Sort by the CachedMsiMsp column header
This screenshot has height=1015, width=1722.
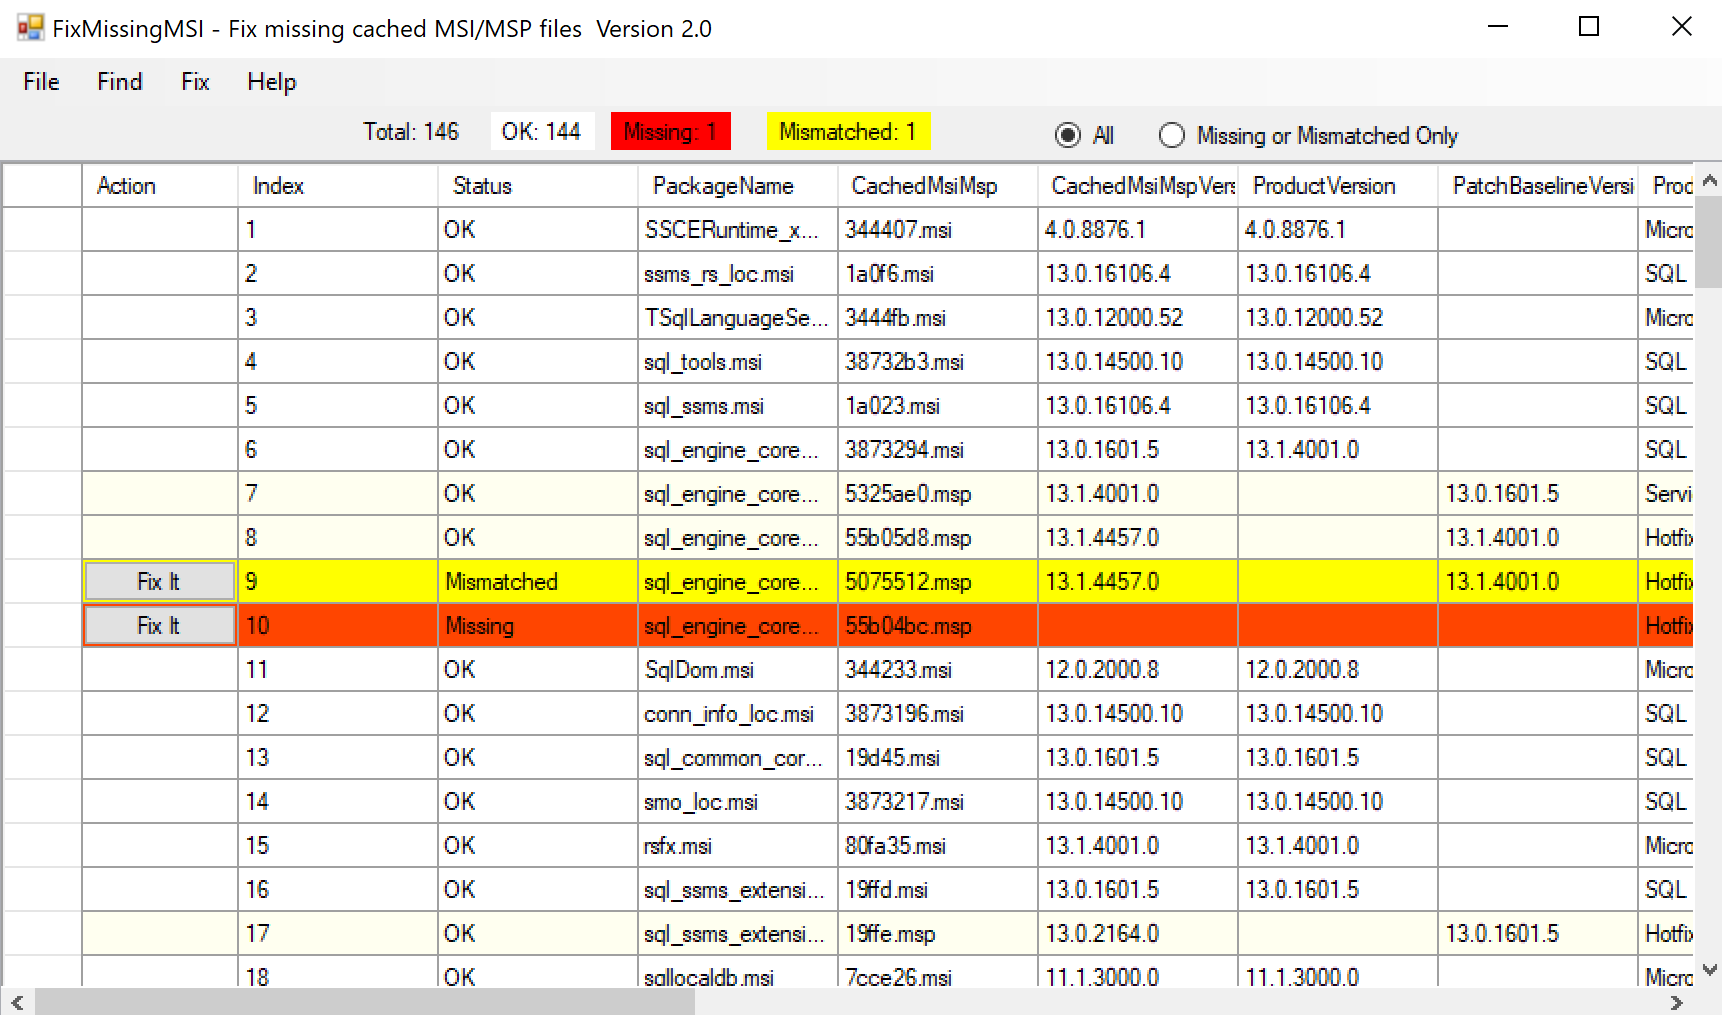(925, 185)
